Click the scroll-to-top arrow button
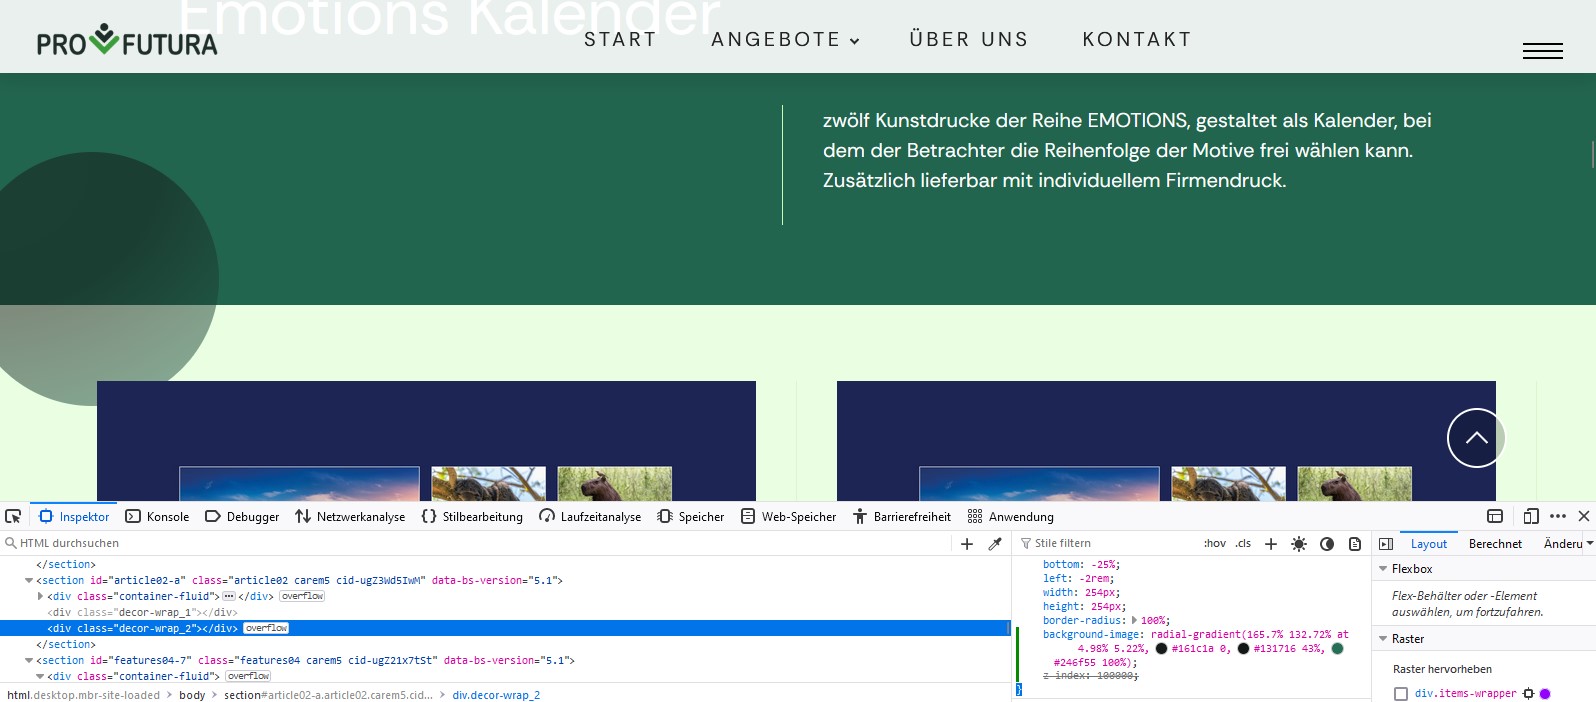1596x702 pixels. [1476, 438]
